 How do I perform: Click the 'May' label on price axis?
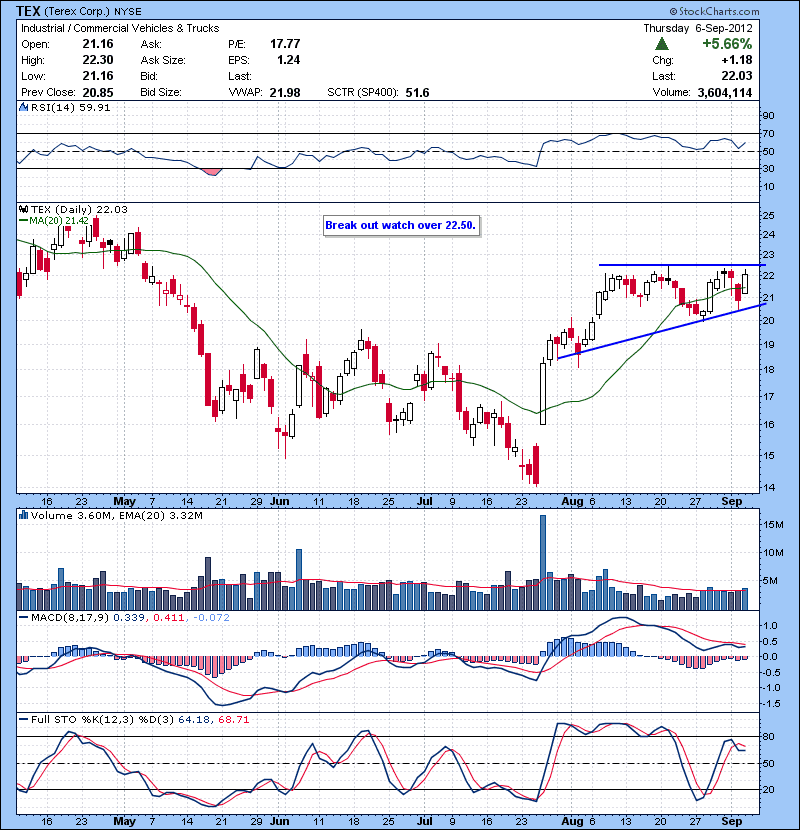point(124,501)
